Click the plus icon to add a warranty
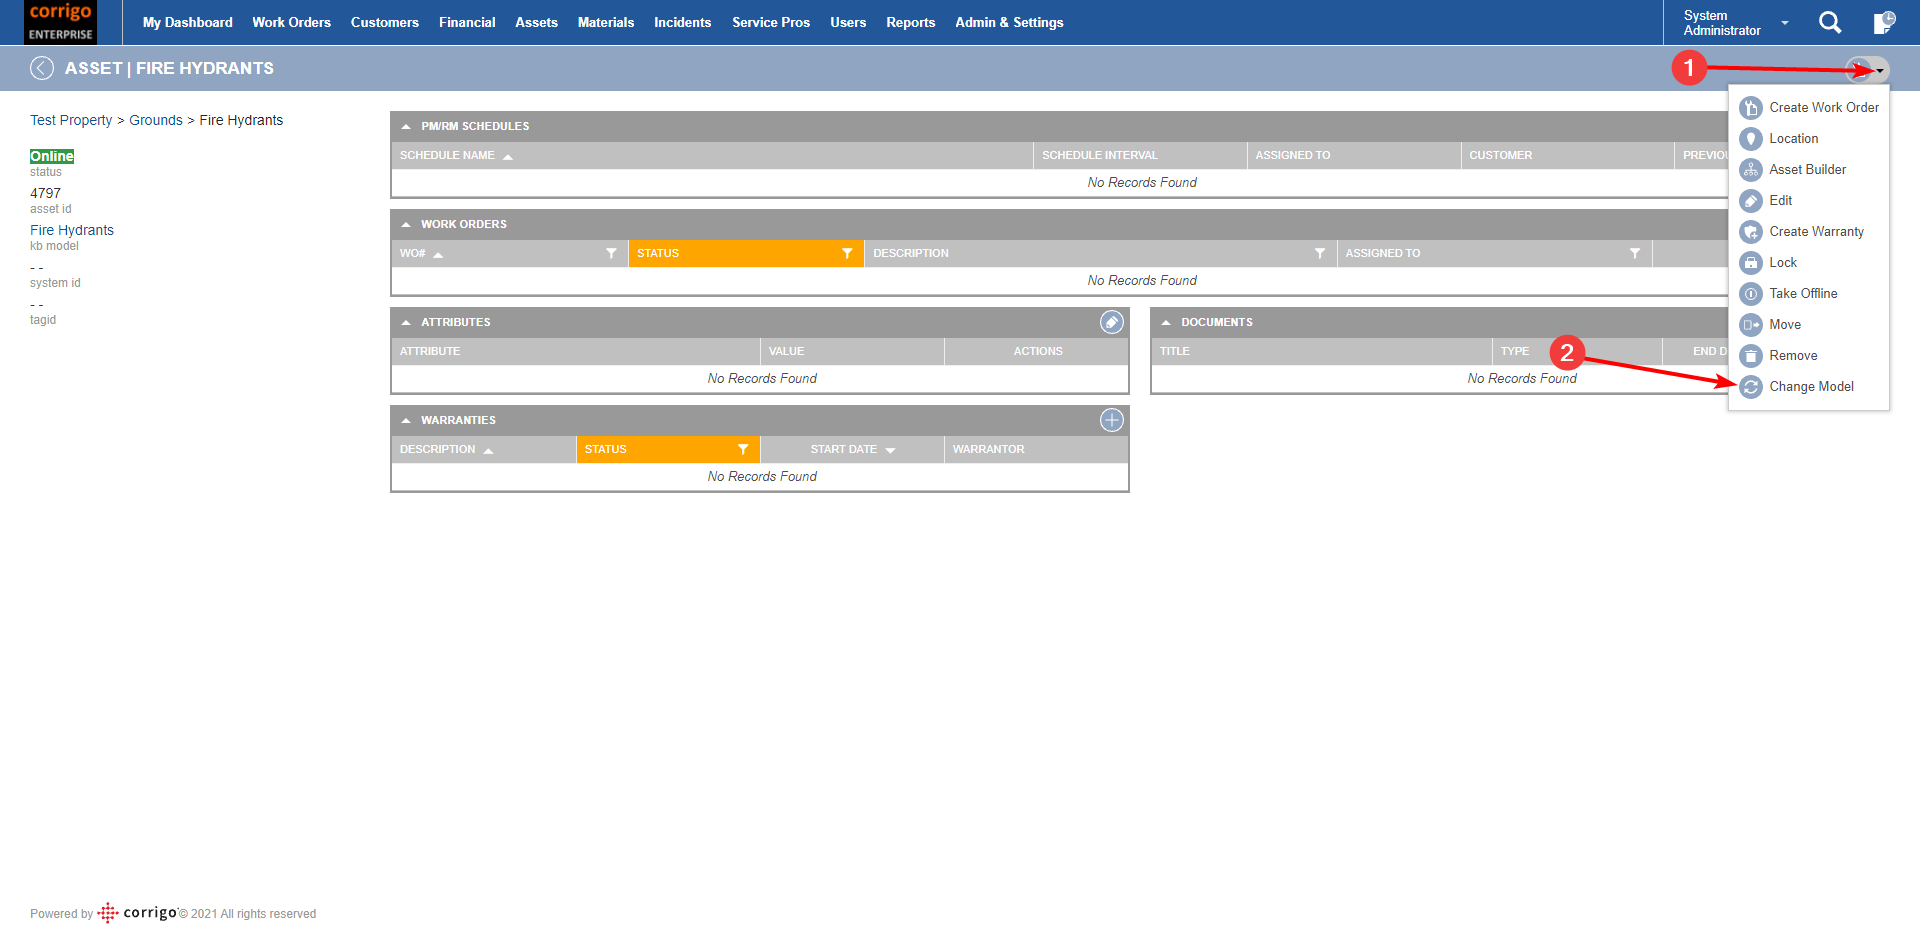 pyautogui.click(x=1110, y=420)
